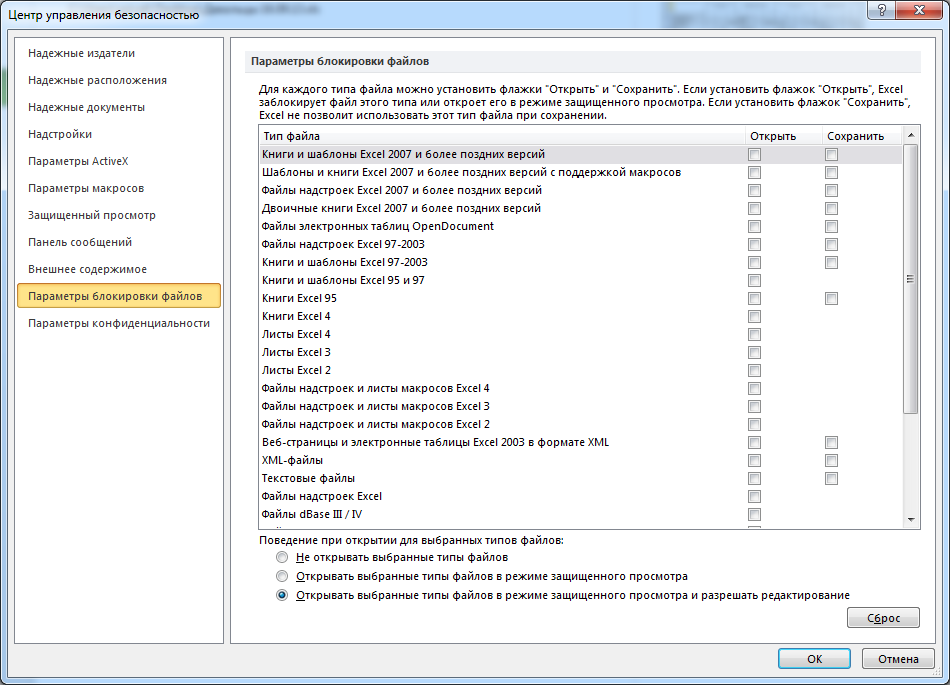This screenshot has width=950, height=685.
Task: Open Параметры конфиденциальности section
Action: pos(119,323)
